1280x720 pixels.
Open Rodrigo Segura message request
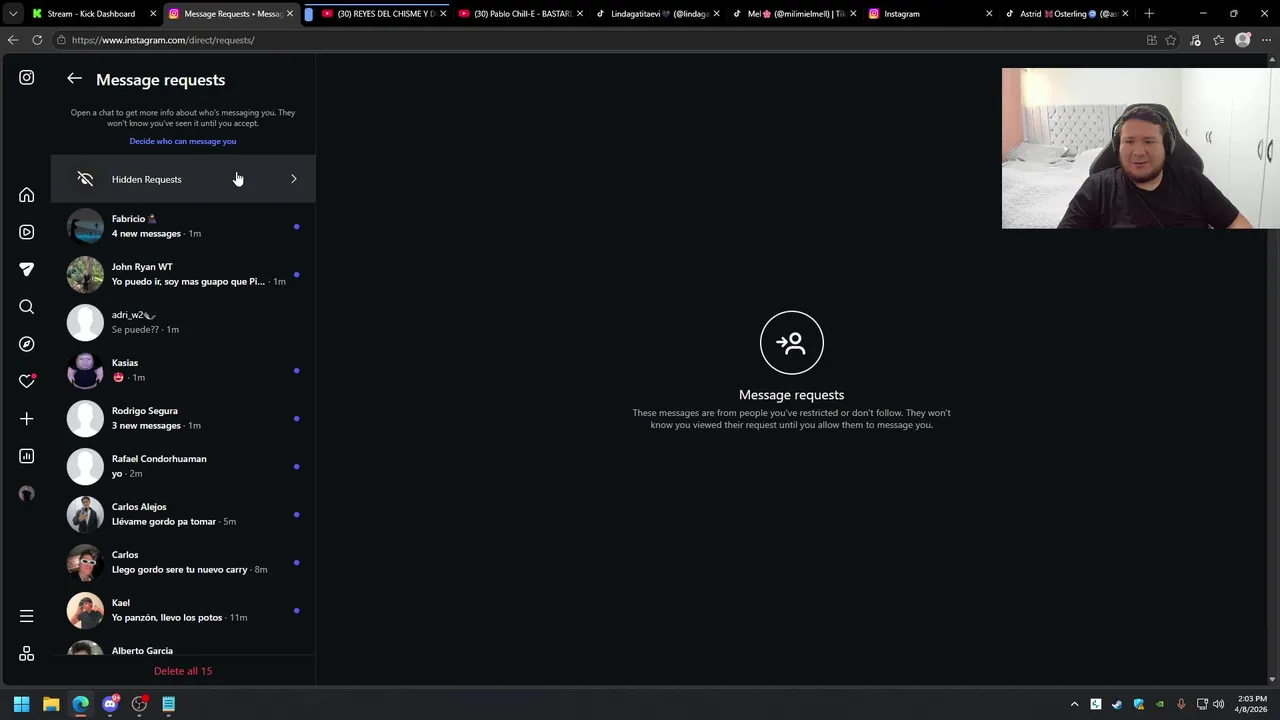click(183, 418)
